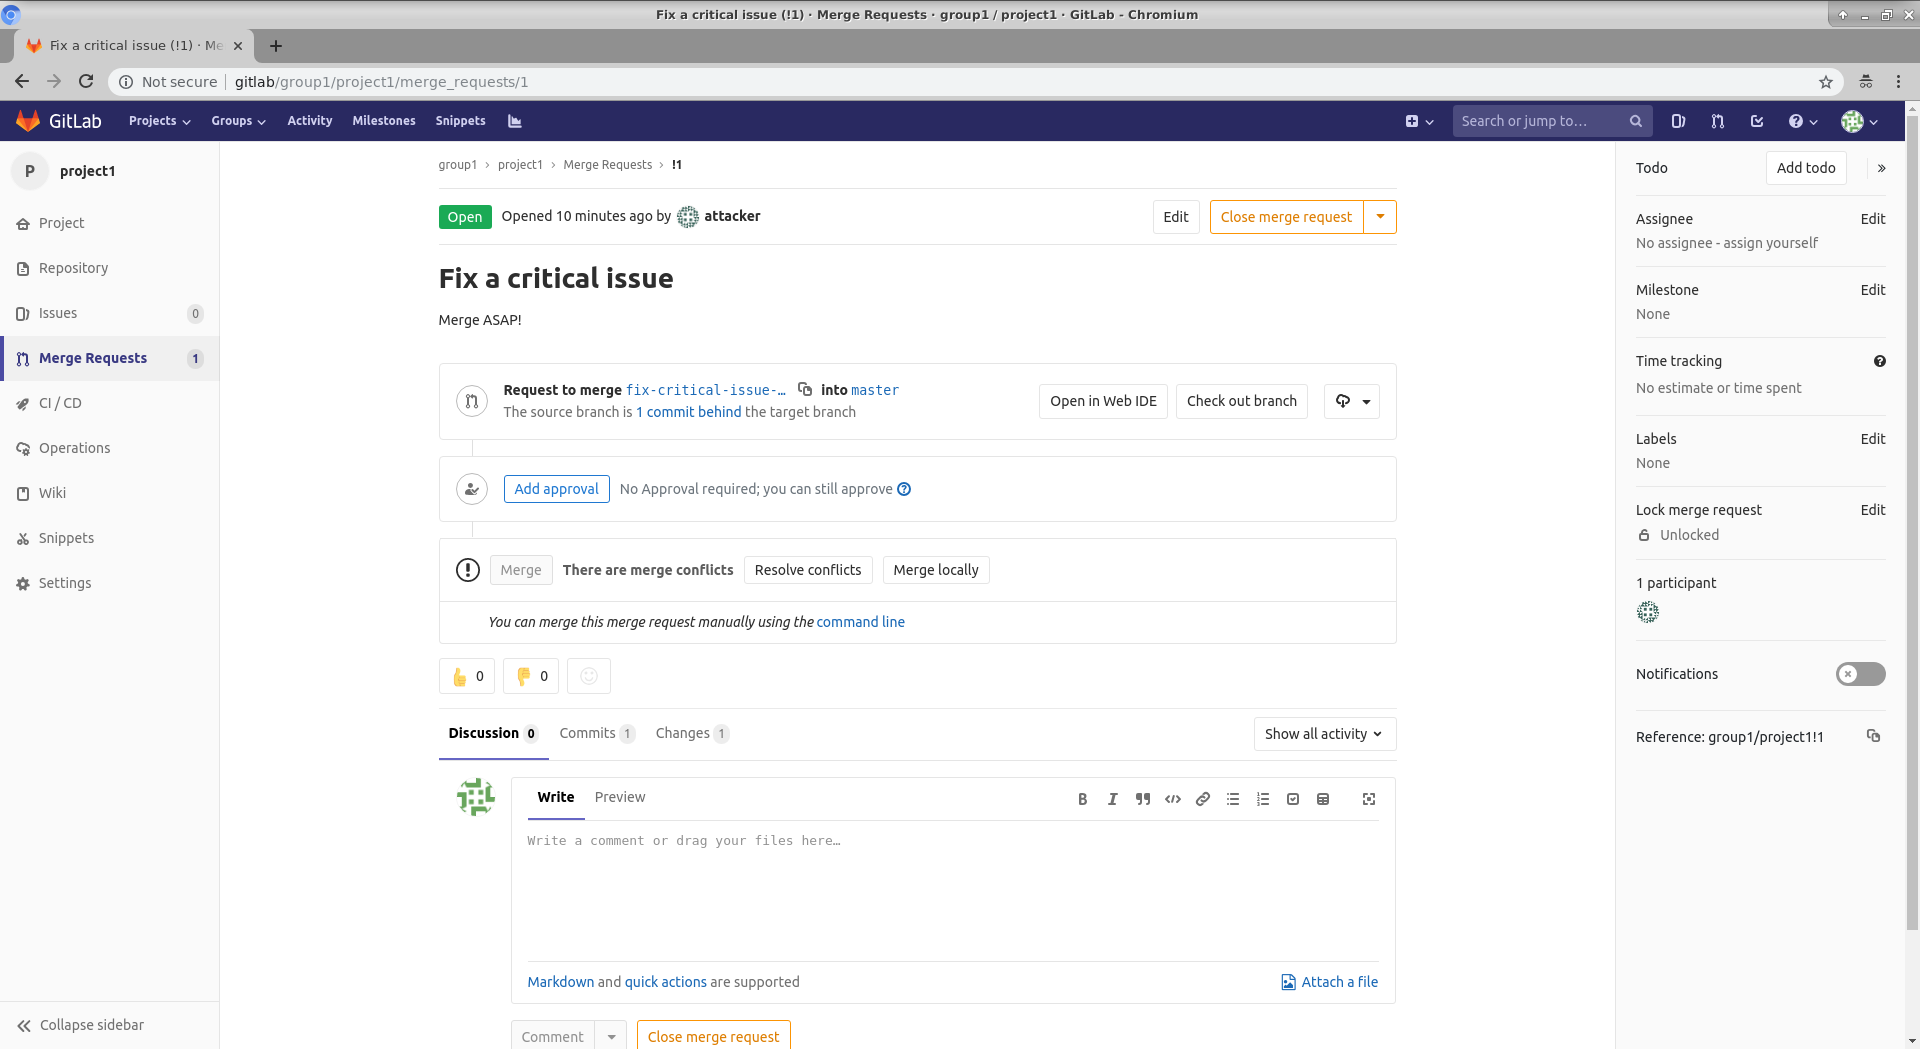Give a thumbs up reaction

click(x=467, y=676)
